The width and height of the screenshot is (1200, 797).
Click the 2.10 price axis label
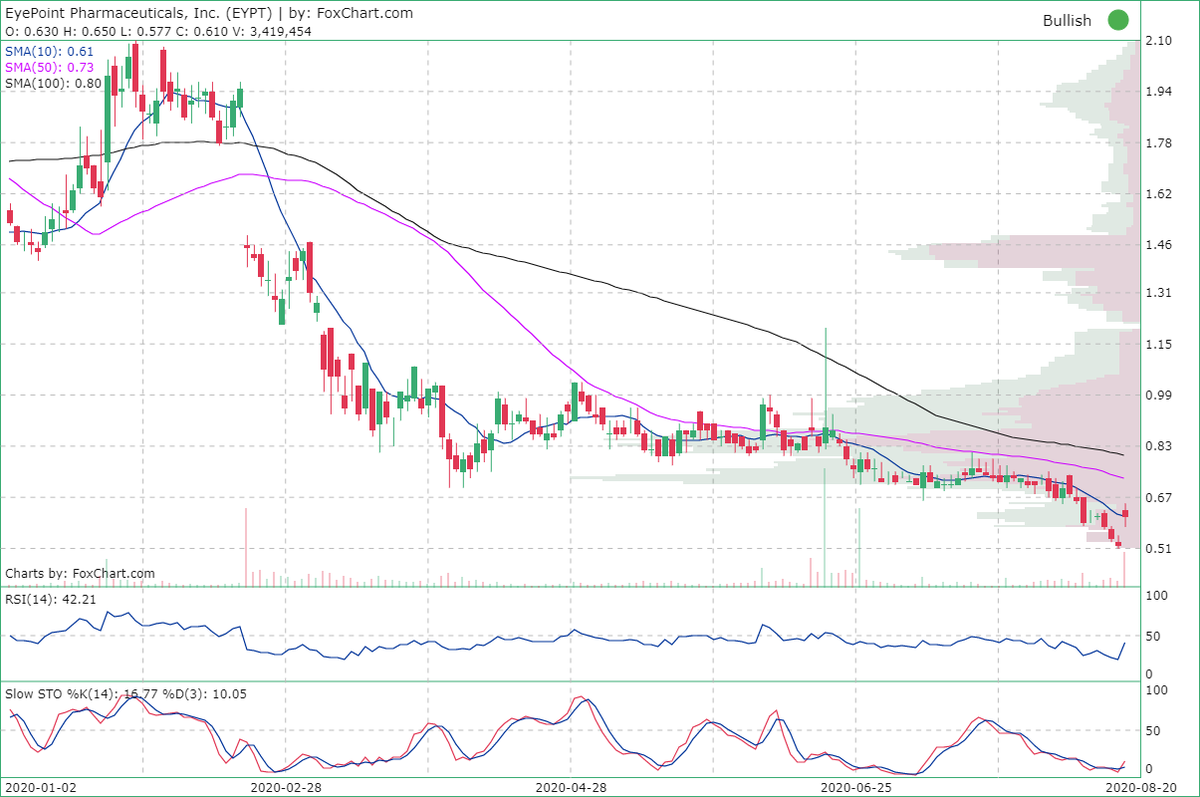pos(1160,41)
